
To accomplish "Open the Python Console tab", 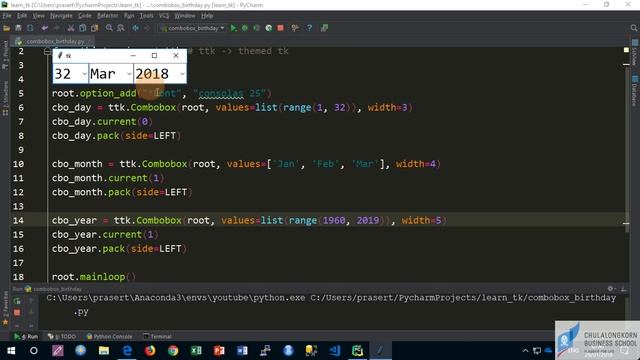I will (x=109, y=336).
